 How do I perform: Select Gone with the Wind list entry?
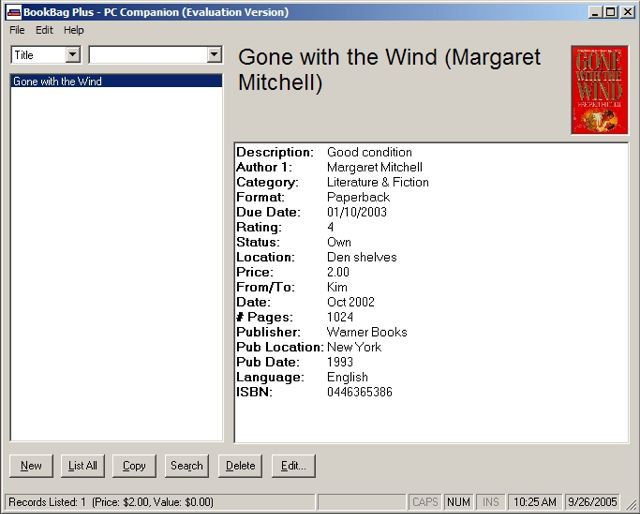pyautogui.click(x=57, y=82)
